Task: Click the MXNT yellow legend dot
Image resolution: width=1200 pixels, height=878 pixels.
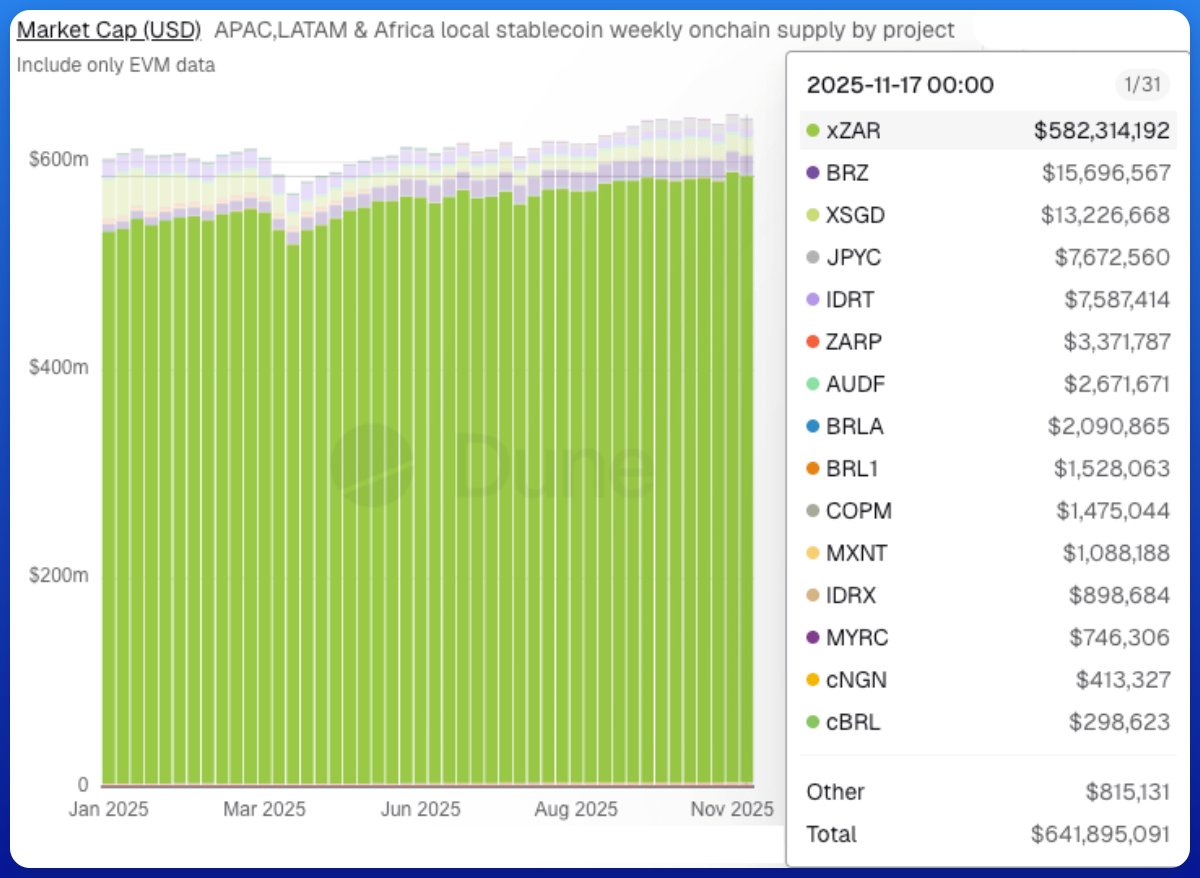Action: click(813, 553)
